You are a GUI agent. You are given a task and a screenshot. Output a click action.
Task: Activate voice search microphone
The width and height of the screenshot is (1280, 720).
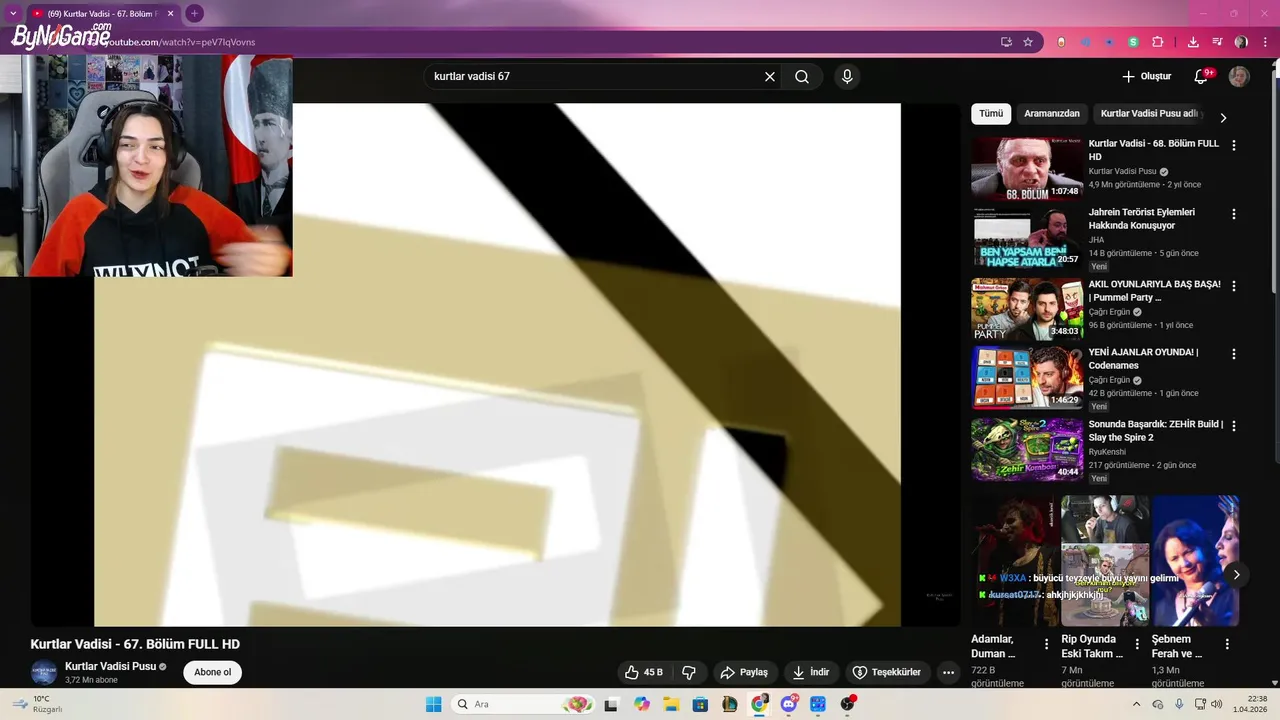point(847,77)
